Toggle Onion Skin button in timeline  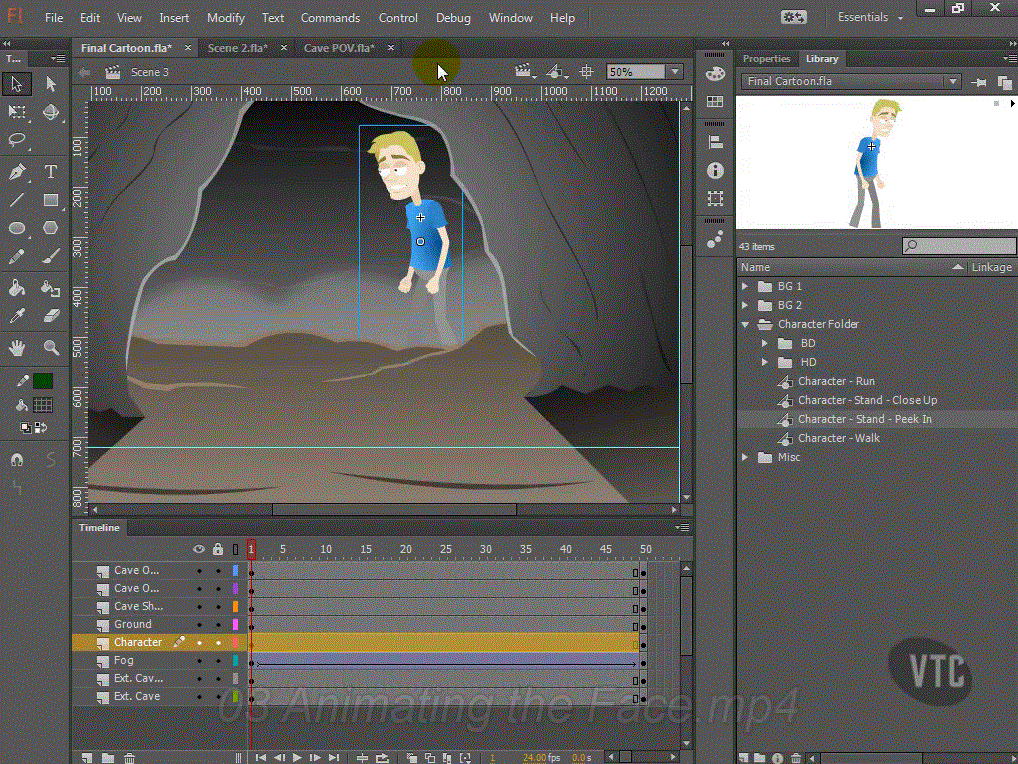[x=412, y=758]
